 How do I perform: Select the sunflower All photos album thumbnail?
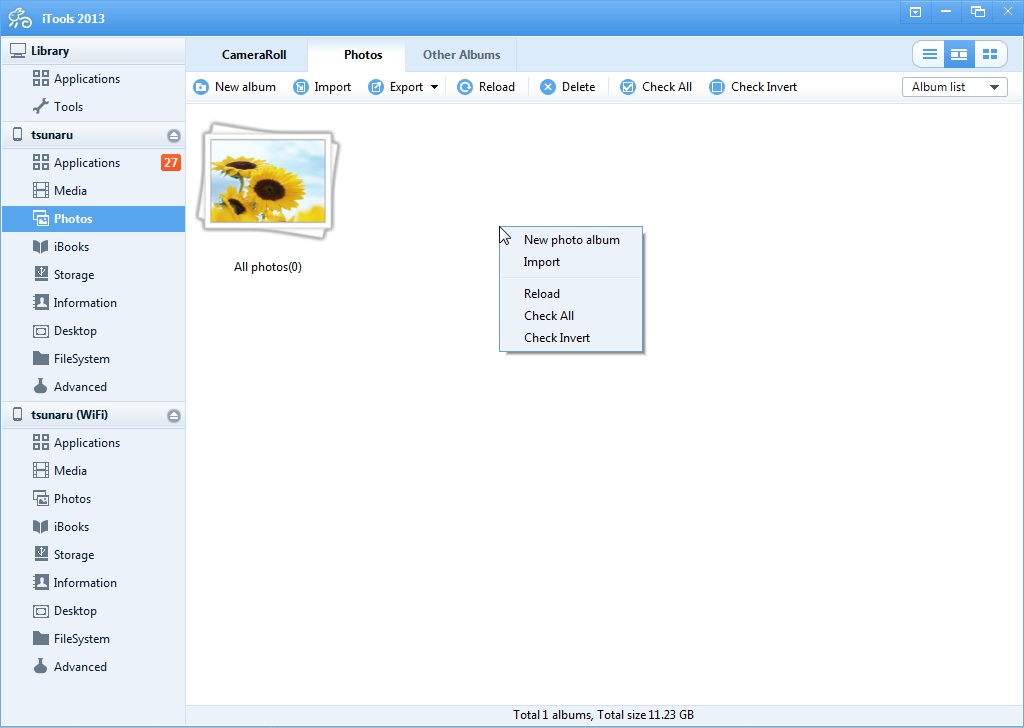pyautogui.click(x=268, y=180)
